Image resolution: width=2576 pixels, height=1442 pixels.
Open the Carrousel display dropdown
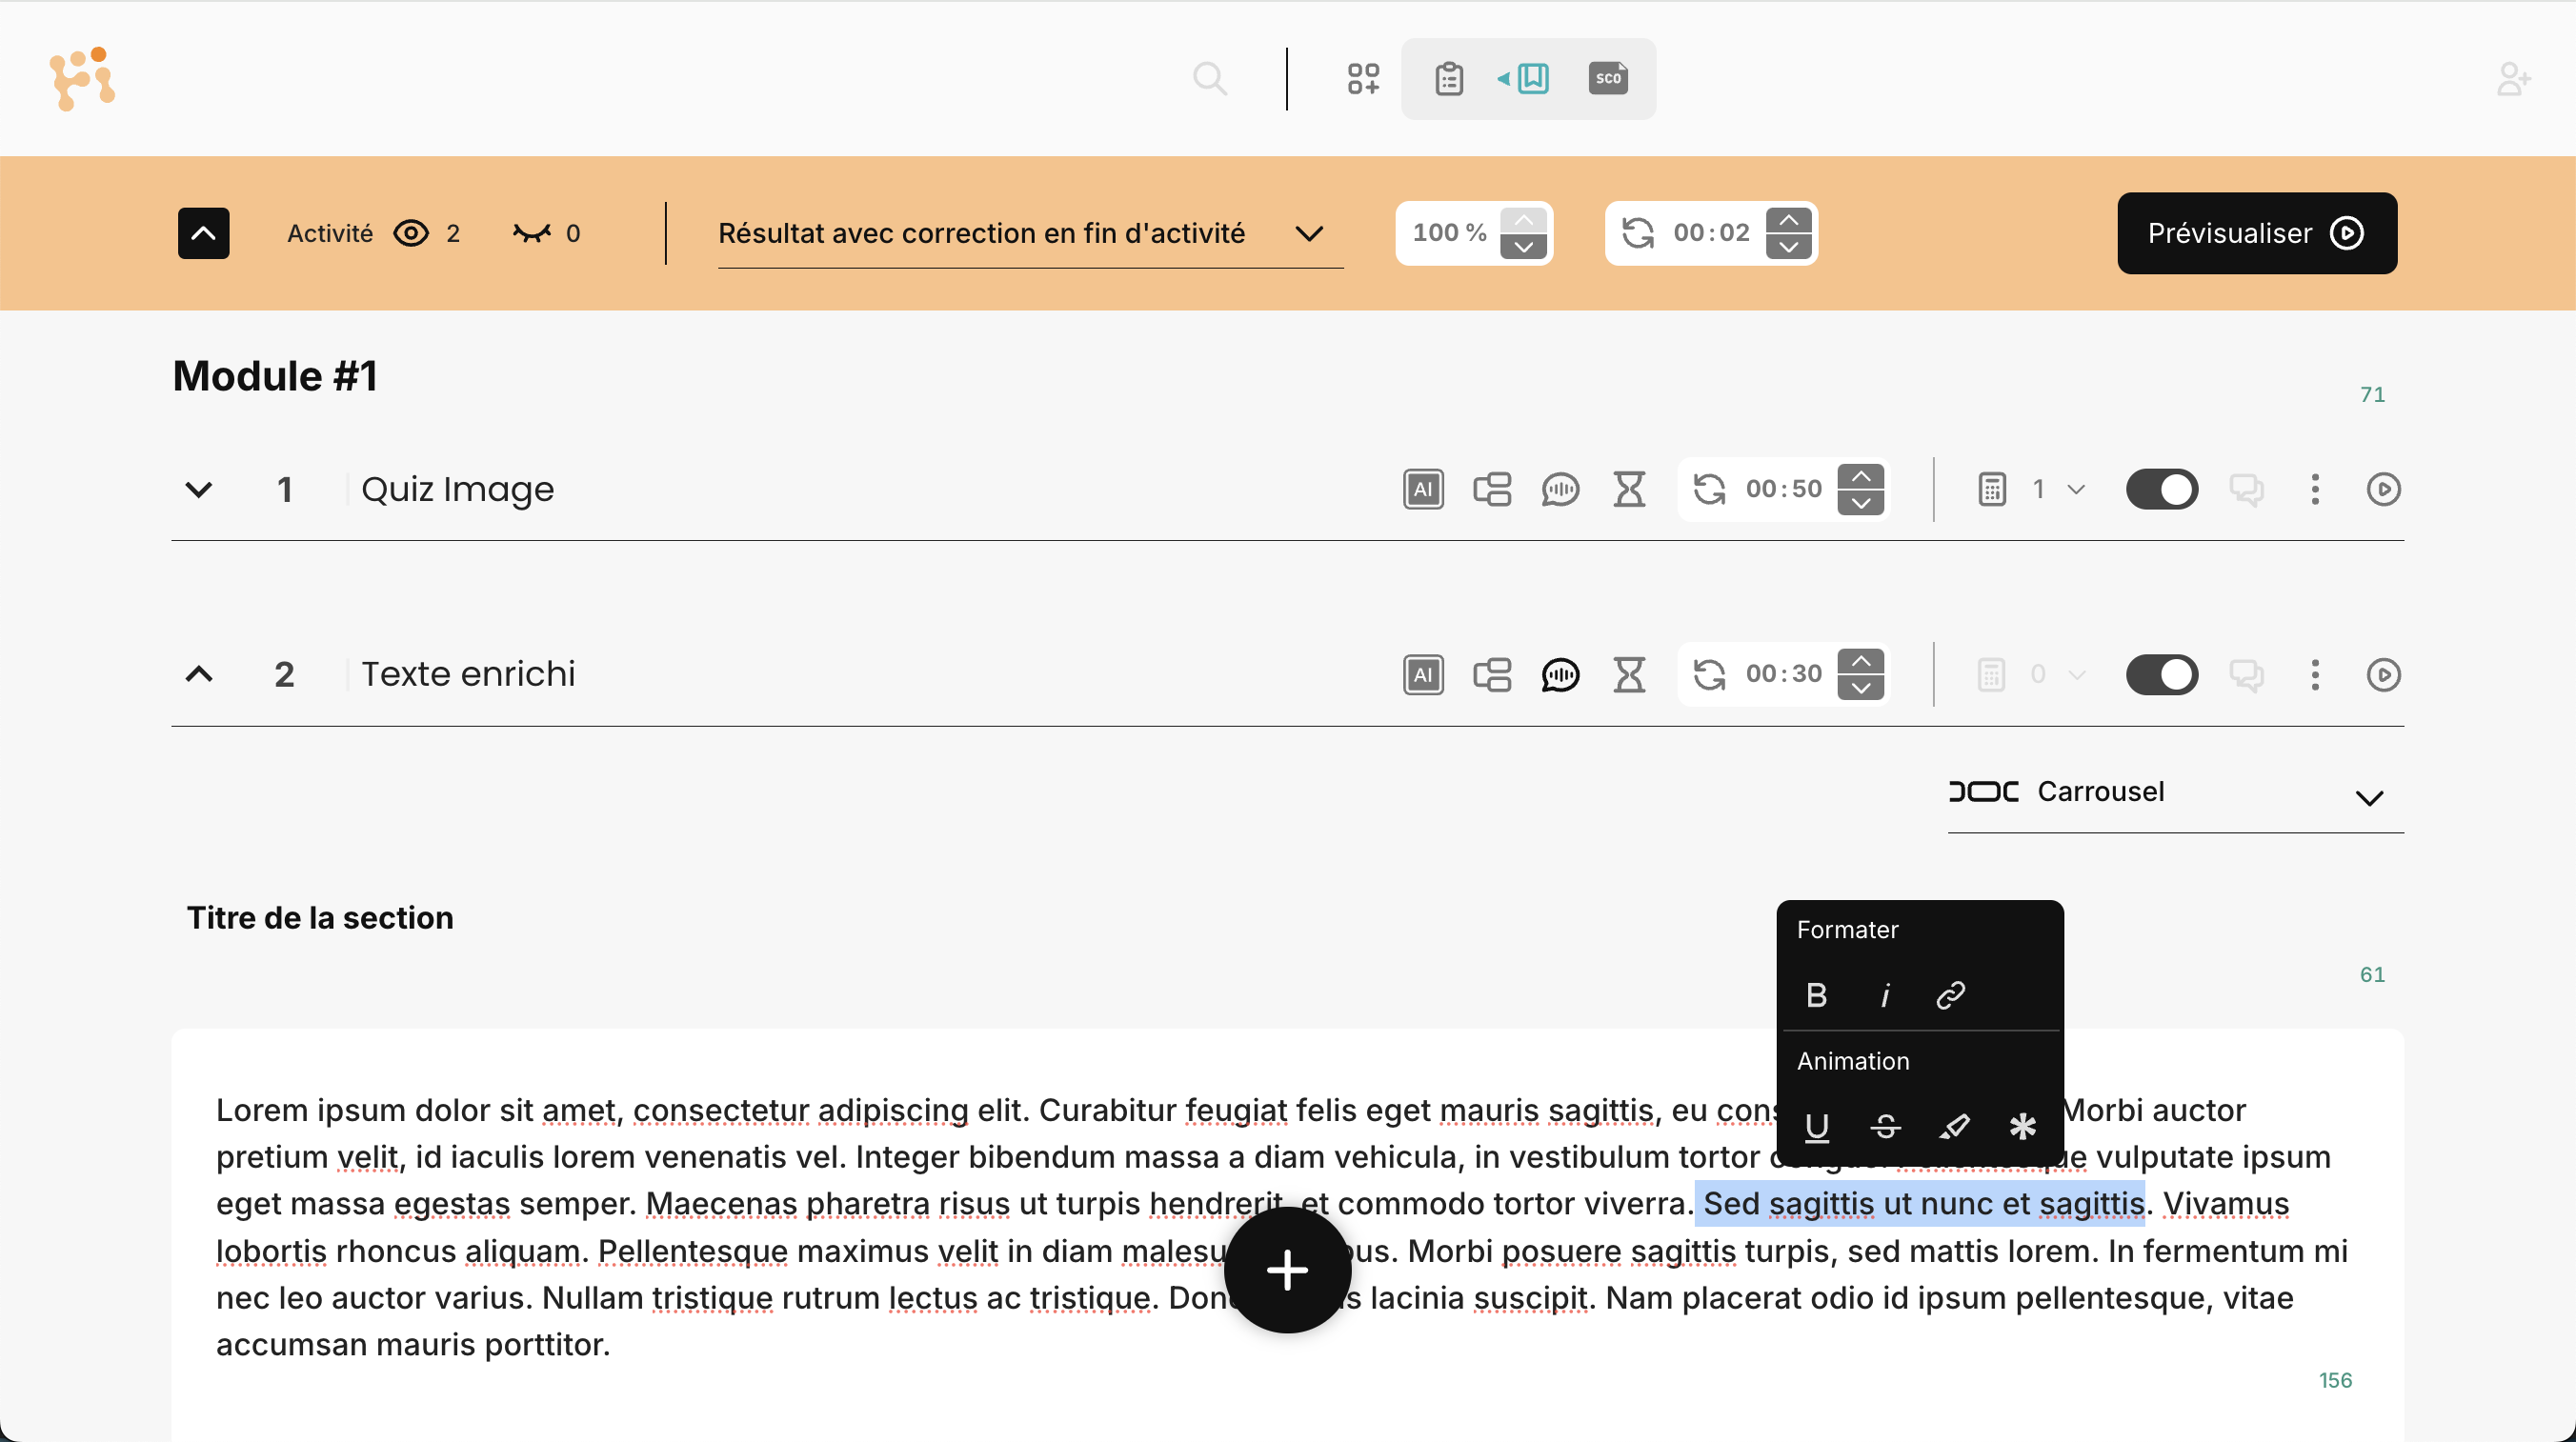(2176, 793)
